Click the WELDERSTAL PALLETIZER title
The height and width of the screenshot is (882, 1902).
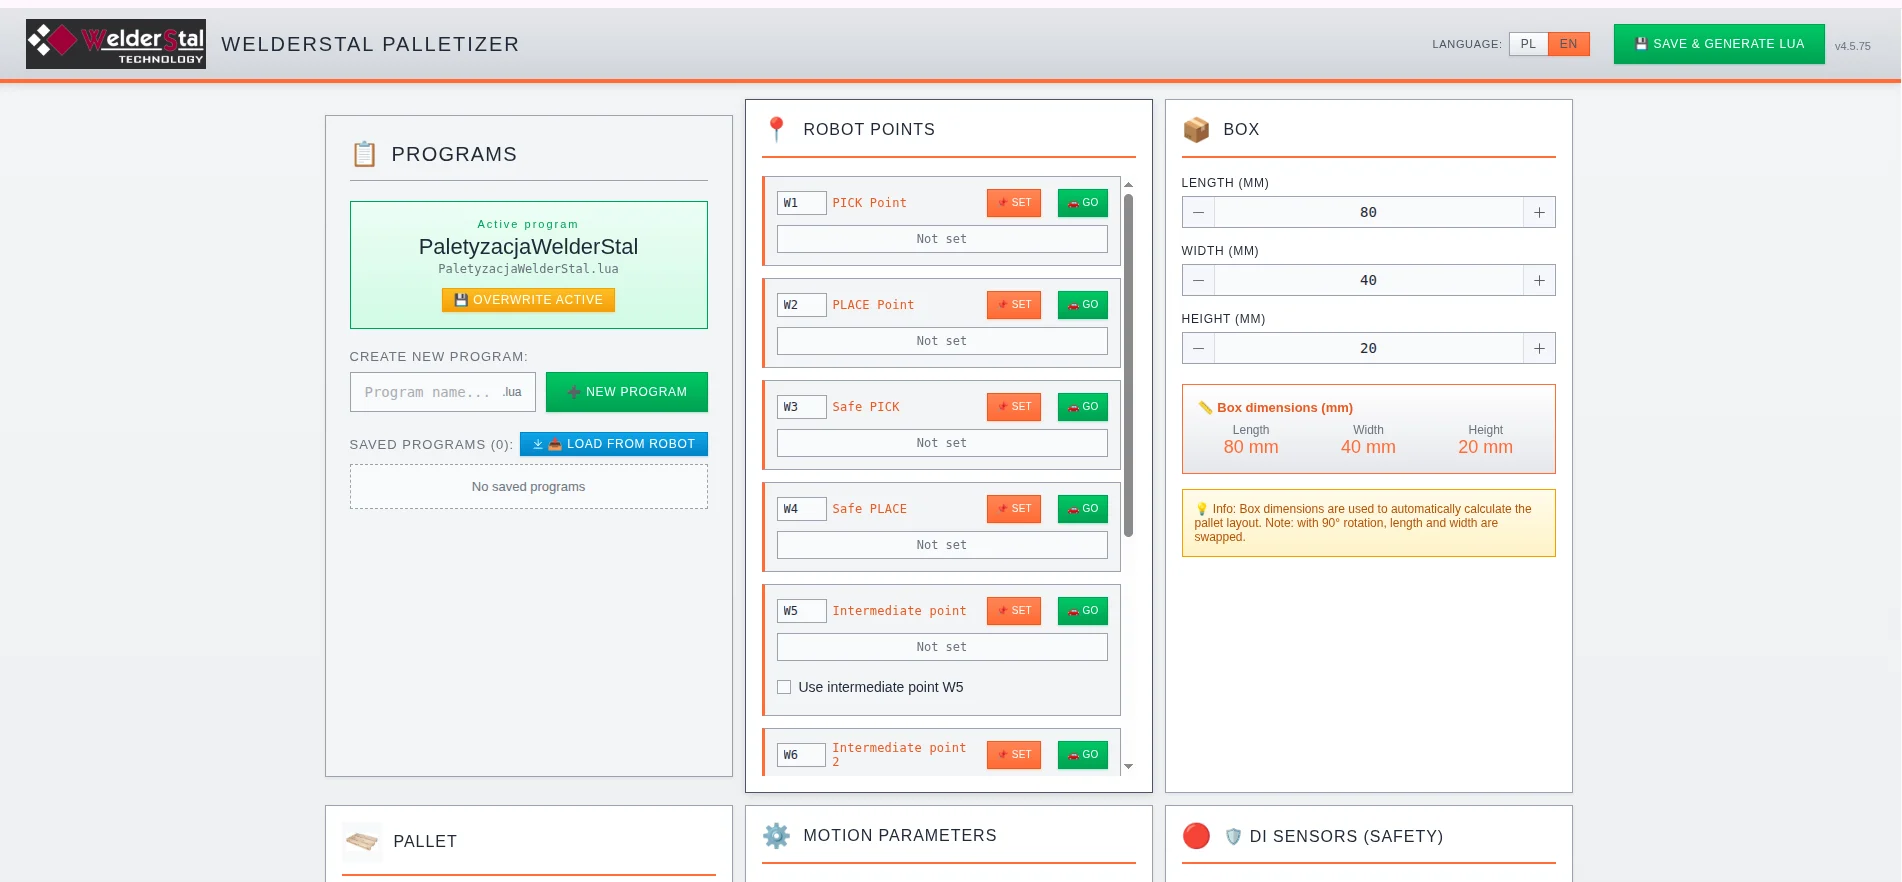point(370,44)
